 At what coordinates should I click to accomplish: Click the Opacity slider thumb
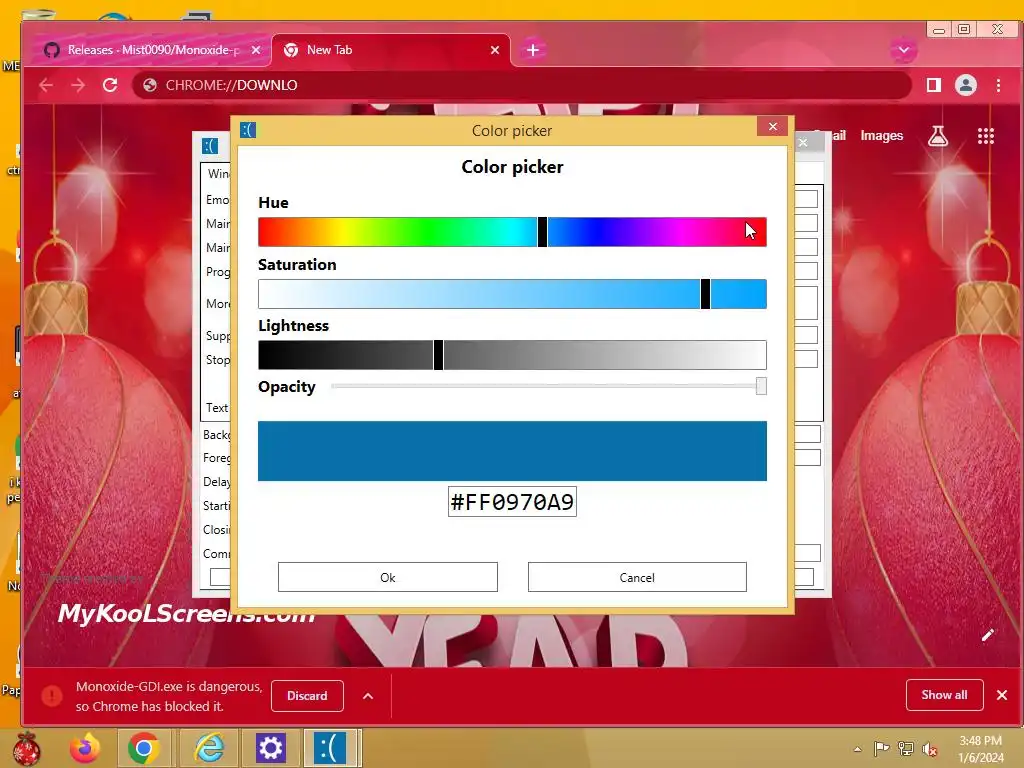(x=761, y=386)
